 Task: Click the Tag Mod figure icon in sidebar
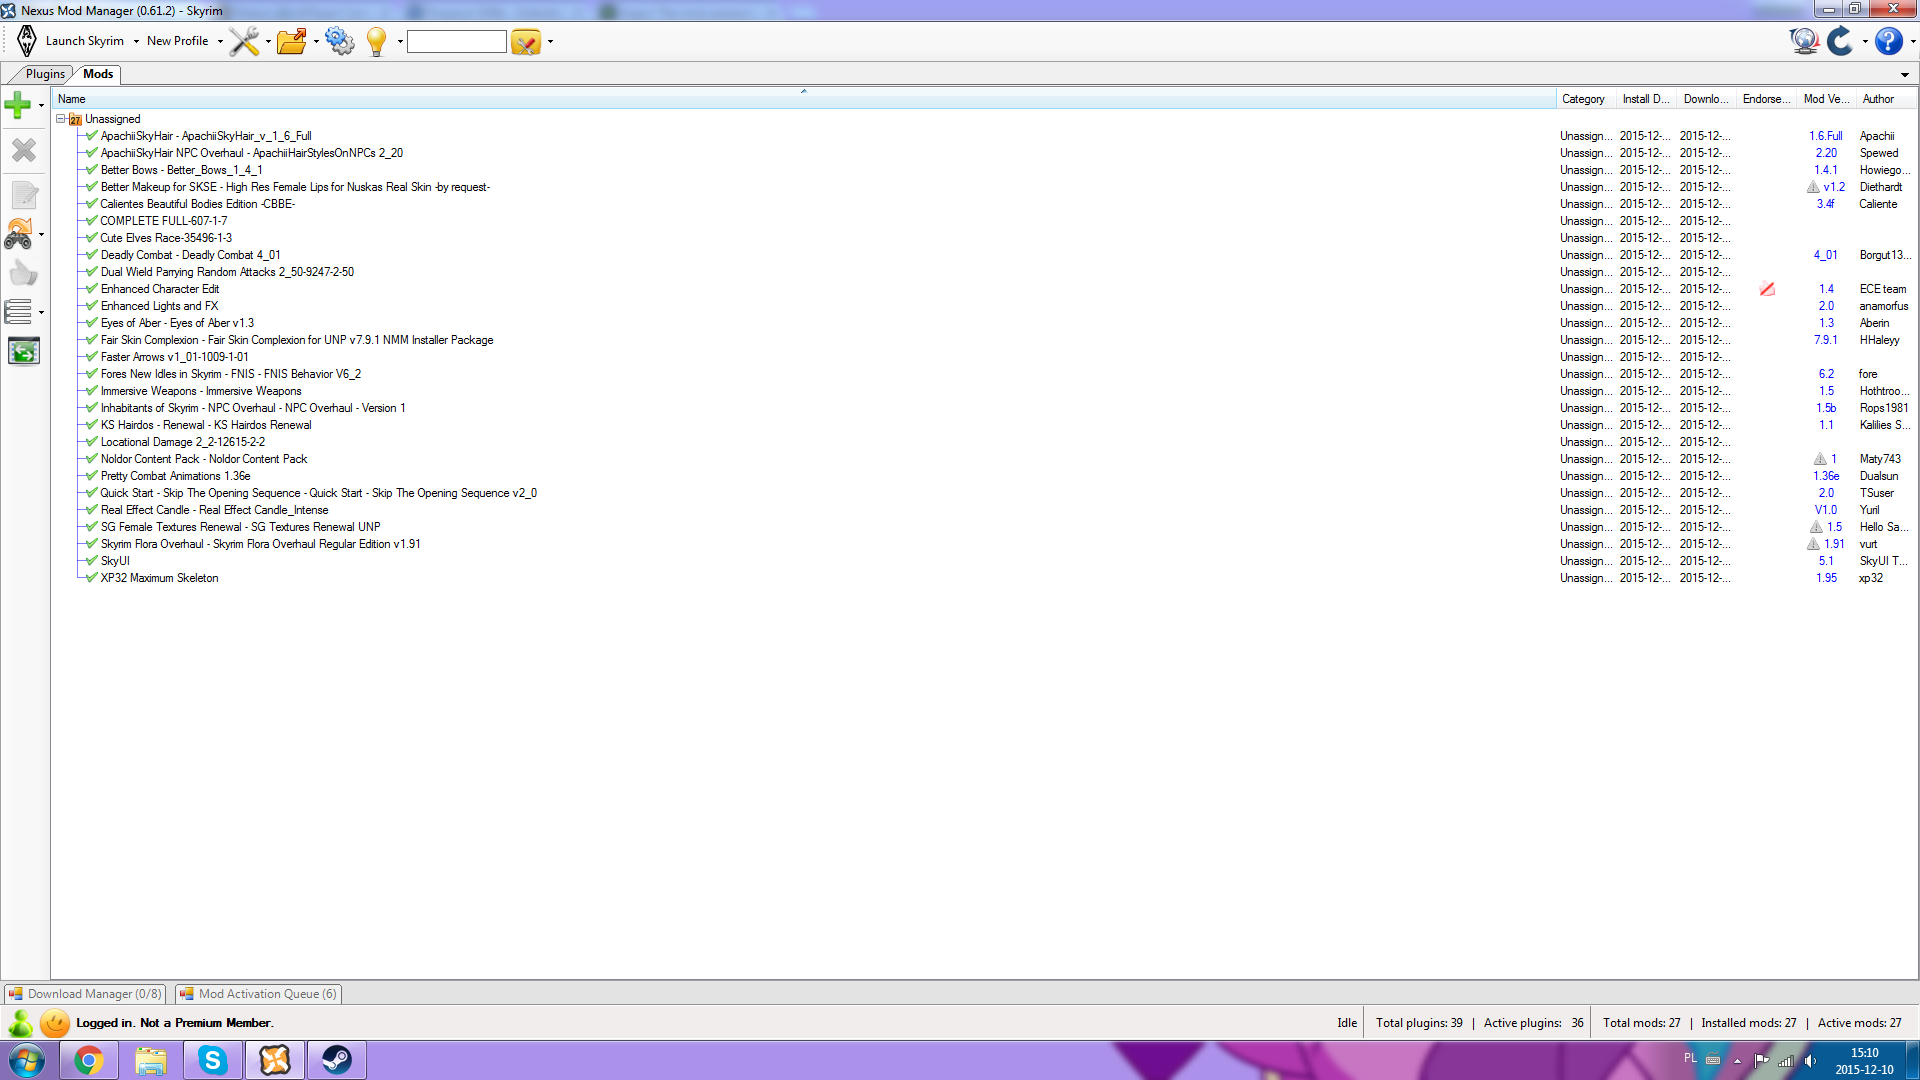point(19,234)
